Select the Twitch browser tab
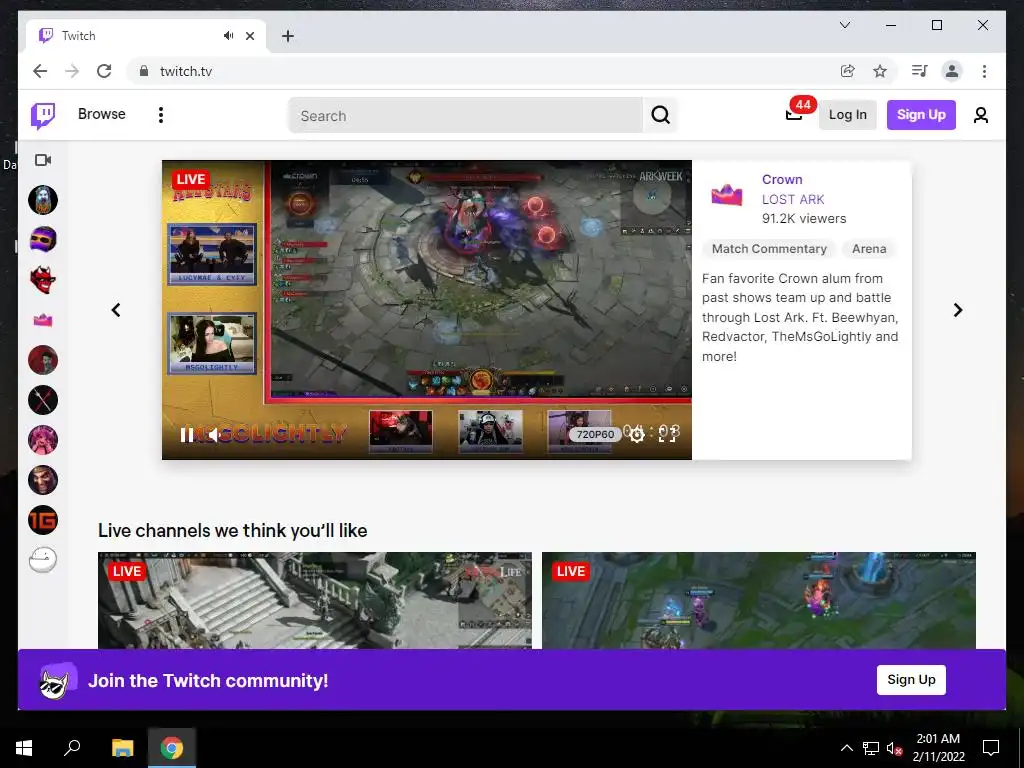Screen dimensions: 1024x768 pos(146,35)
